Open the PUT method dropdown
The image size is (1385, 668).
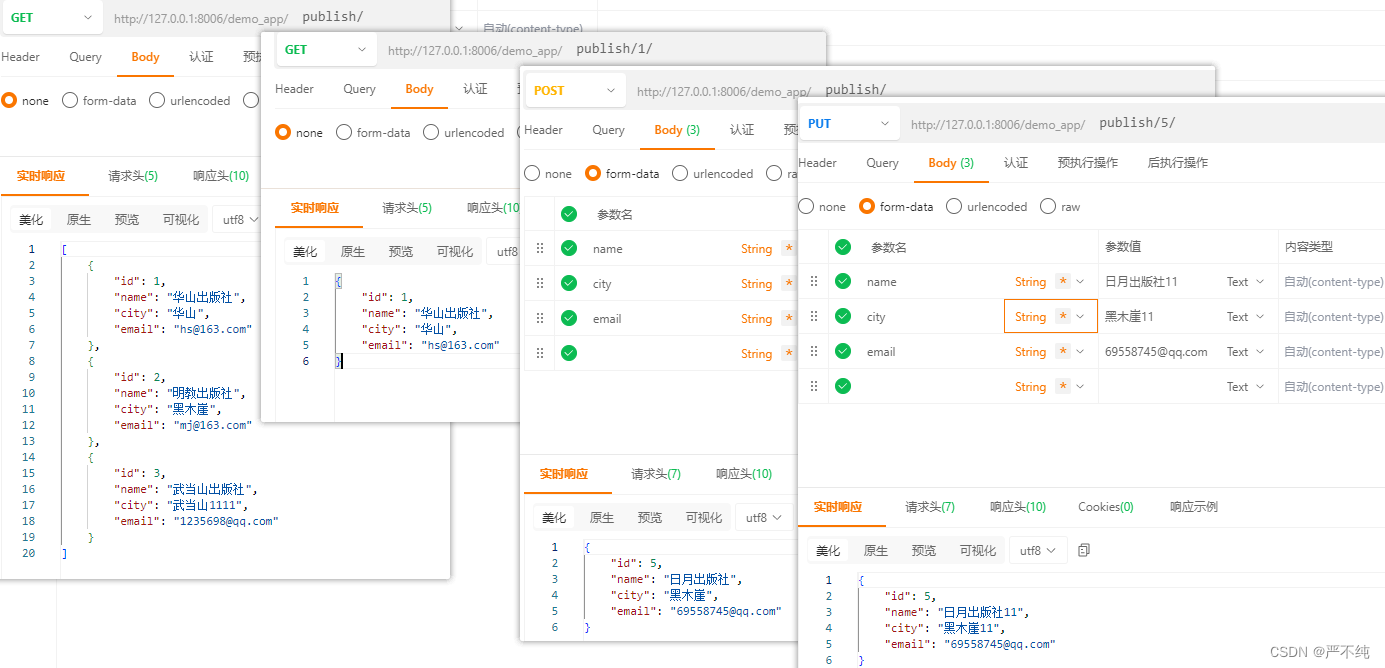[x=848, y=124]
